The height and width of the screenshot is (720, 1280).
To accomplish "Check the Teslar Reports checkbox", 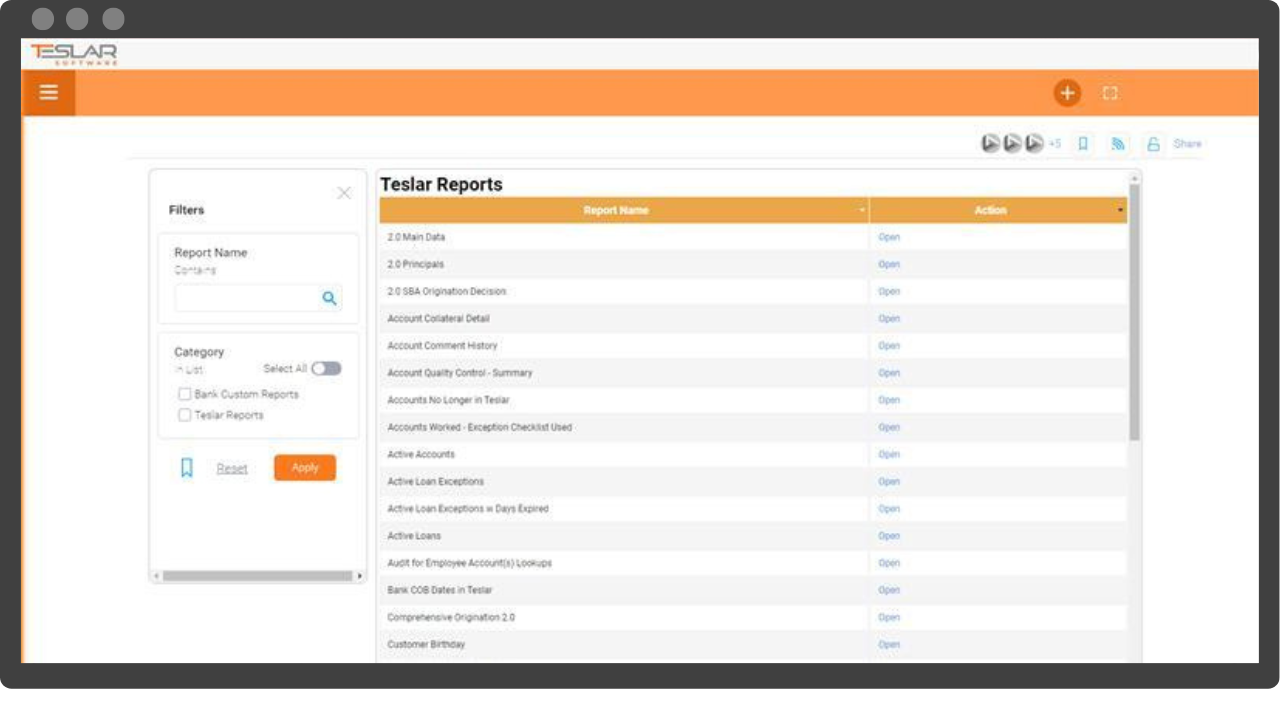I will tap(185, 415).
